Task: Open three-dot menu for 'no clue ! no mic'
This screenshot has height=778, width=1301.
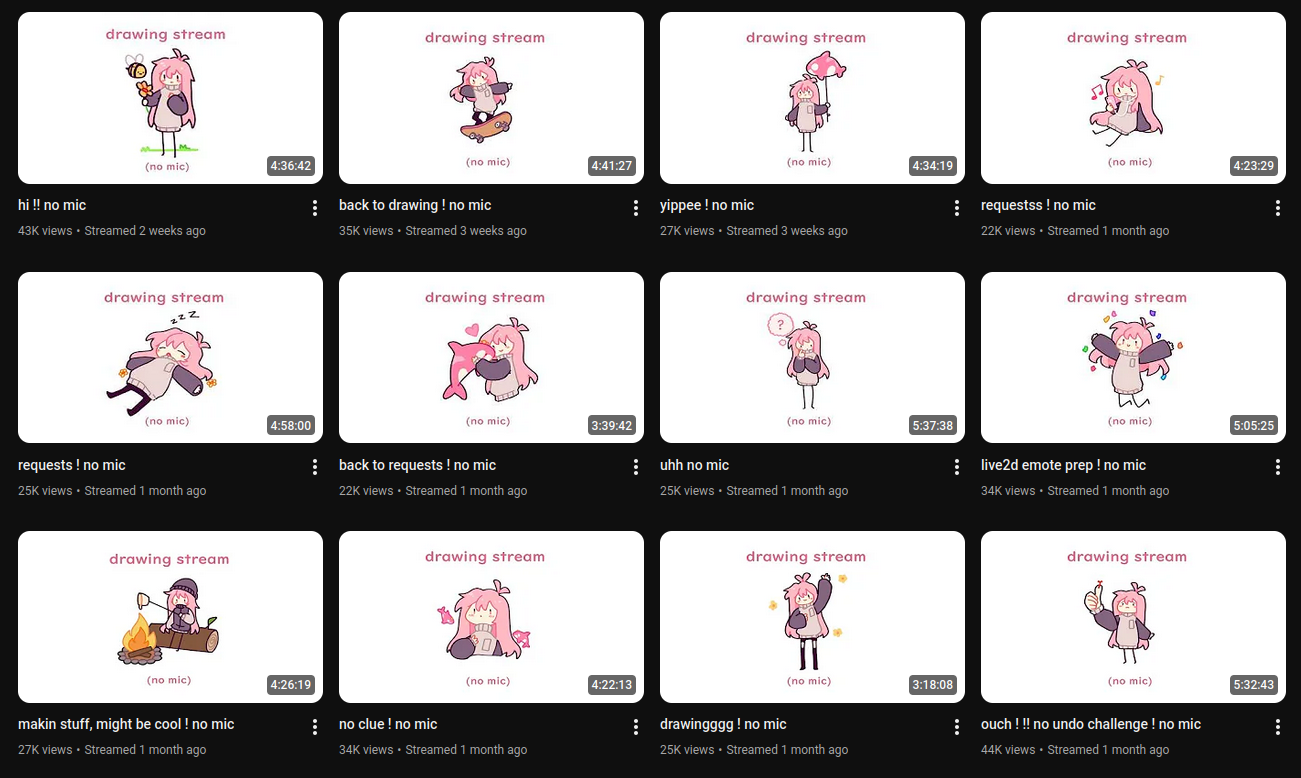Action: [x=636, y=727]
